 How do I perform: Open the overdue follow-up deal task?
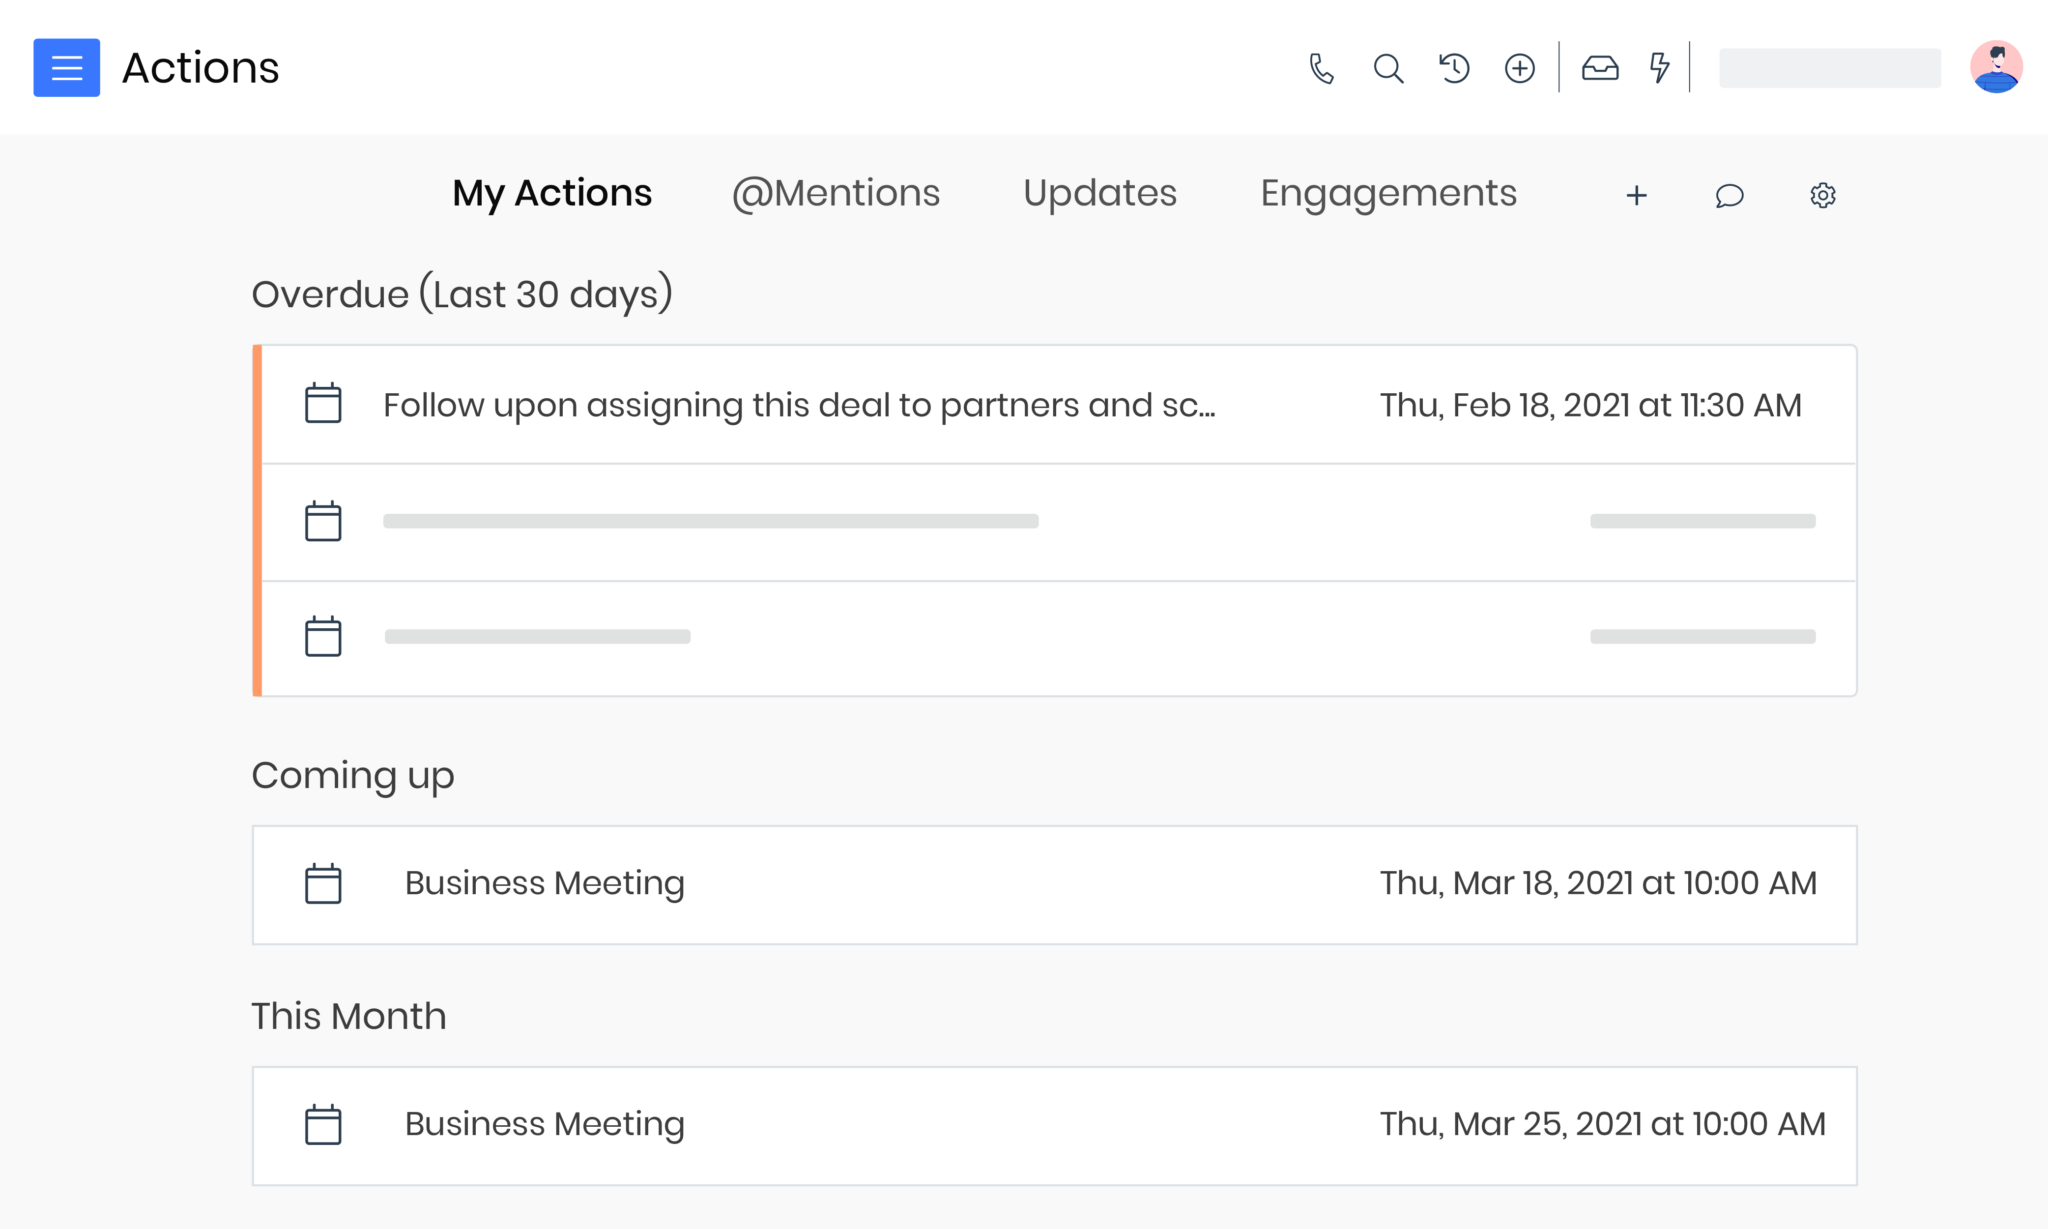click(800, 404)
